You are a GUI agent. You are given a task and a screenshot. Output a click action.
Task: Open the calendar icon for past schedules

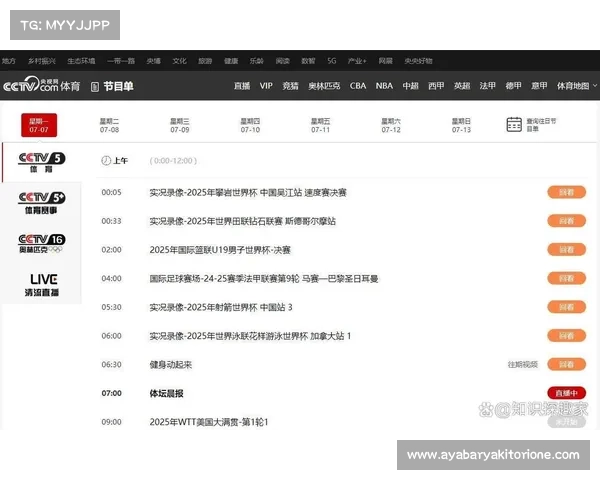tap(514, 124)
